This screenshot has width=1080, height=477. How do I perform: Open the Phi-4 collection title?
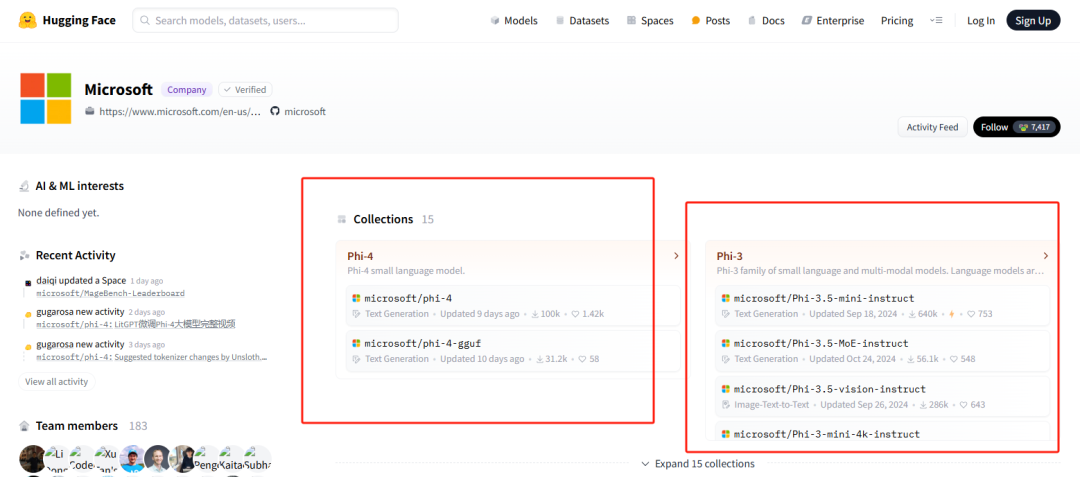pos(360,256)
